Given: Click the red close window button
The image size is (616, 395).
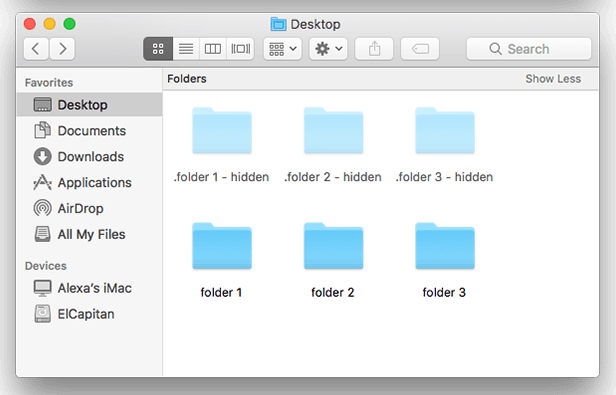Looking at the screenshot, I should tap(30, 24).
